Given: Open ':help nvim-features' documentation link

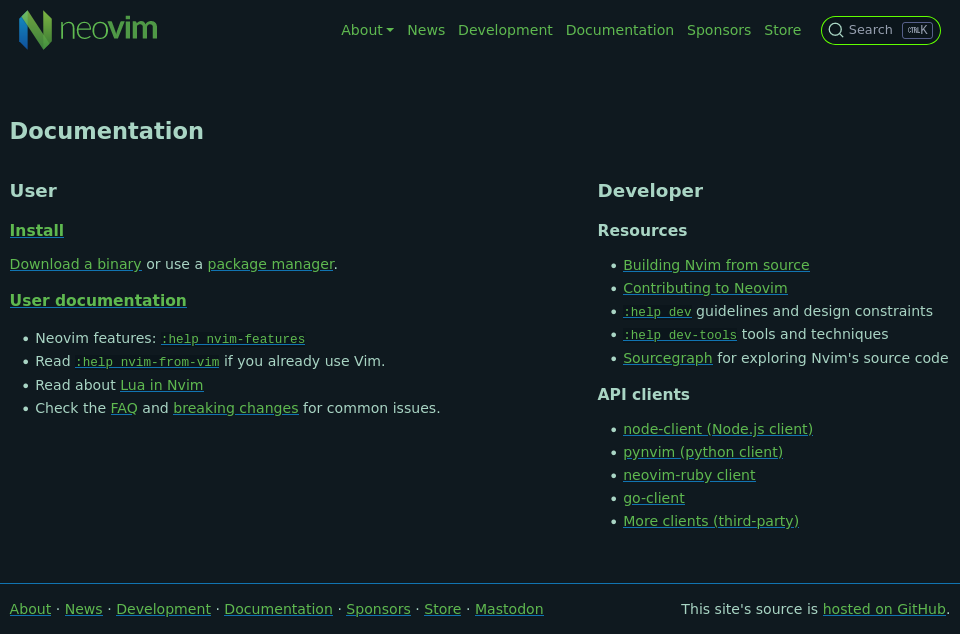Looking at the screenshot, I should 233,338.
